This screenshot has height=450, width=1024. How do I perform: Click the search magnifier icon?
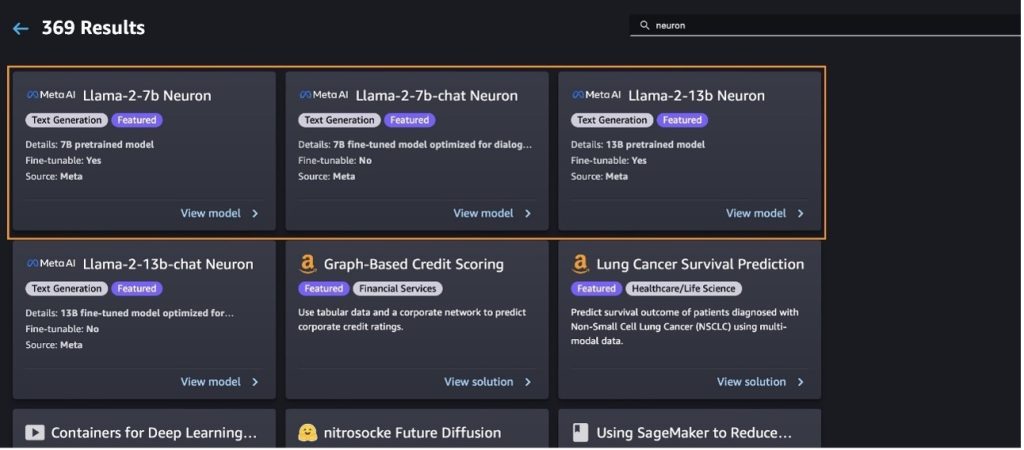point(645,25)
